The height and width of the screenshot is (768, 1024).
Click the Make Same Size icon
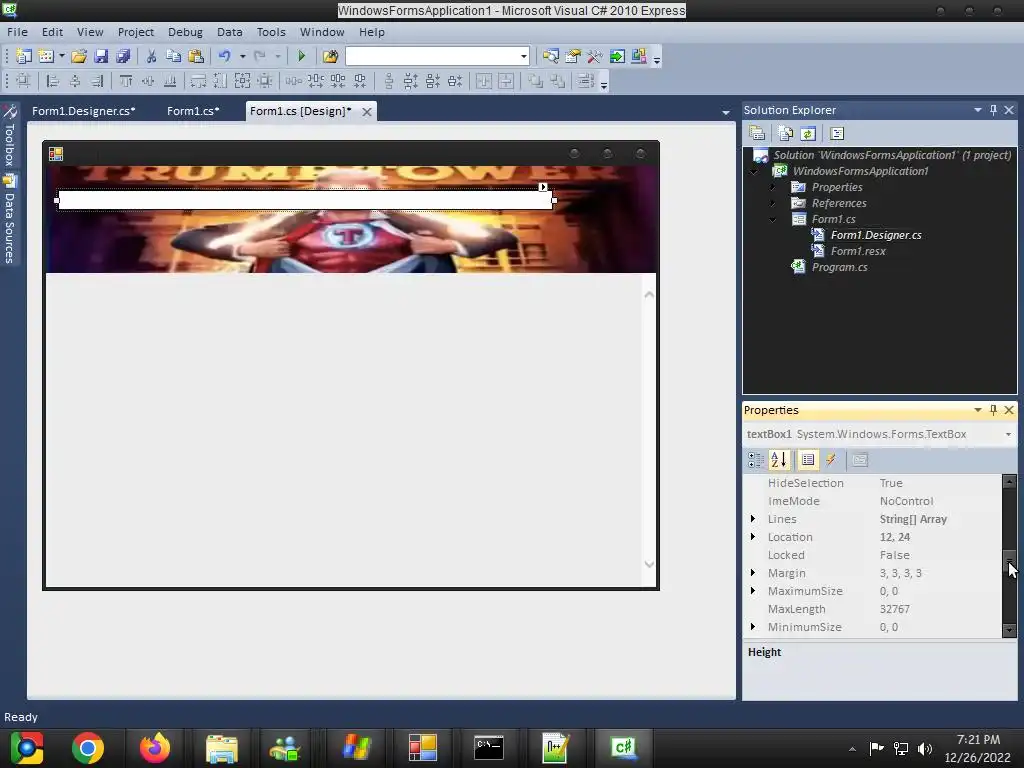click(x=242, y=81)
